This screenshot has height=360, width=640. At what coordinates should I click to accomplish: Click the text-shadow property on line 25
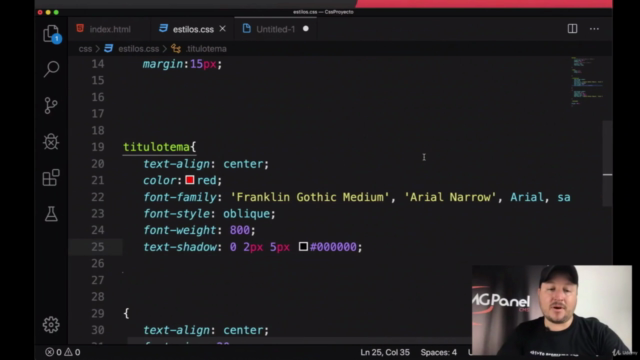pos(180,247)
